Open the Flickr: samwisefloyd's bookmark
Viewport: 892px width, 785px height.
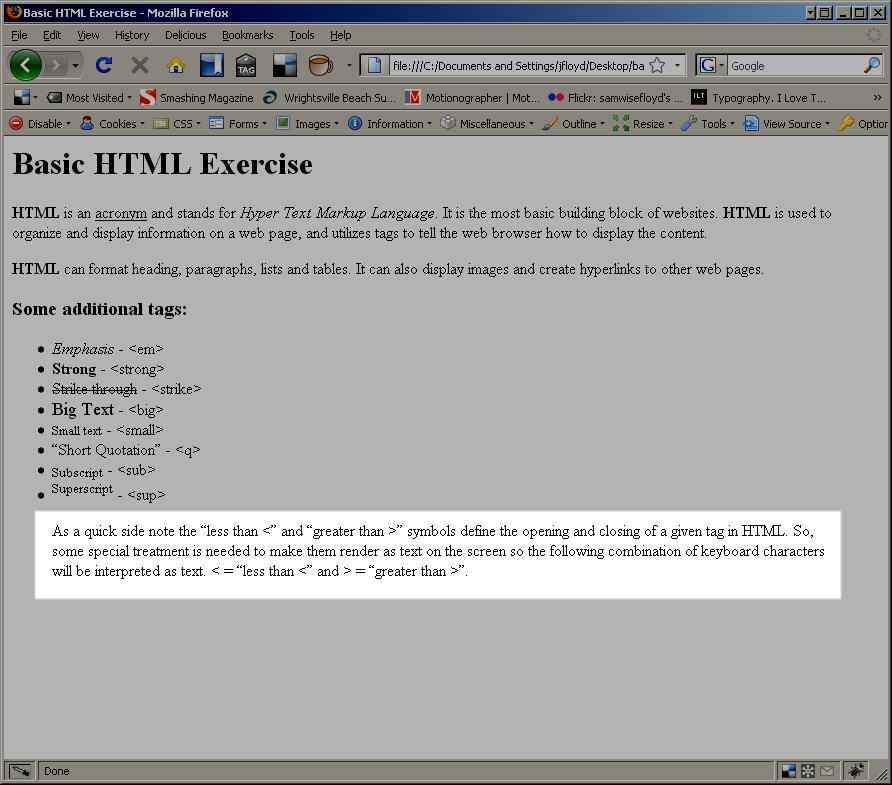pos(615,98)
